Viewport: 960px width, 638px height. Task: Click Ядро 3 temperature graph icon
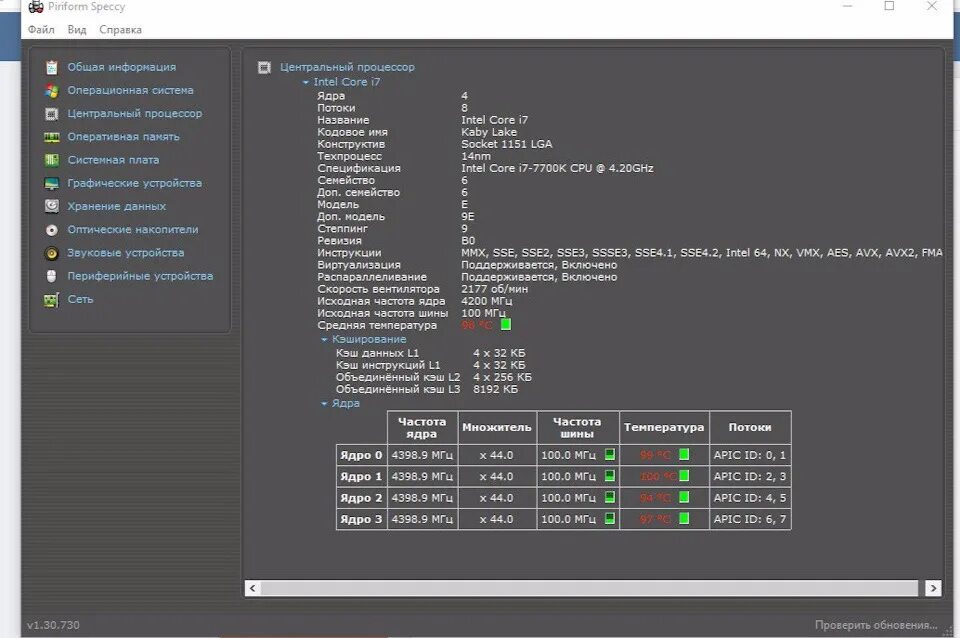[x=684, y=519]
